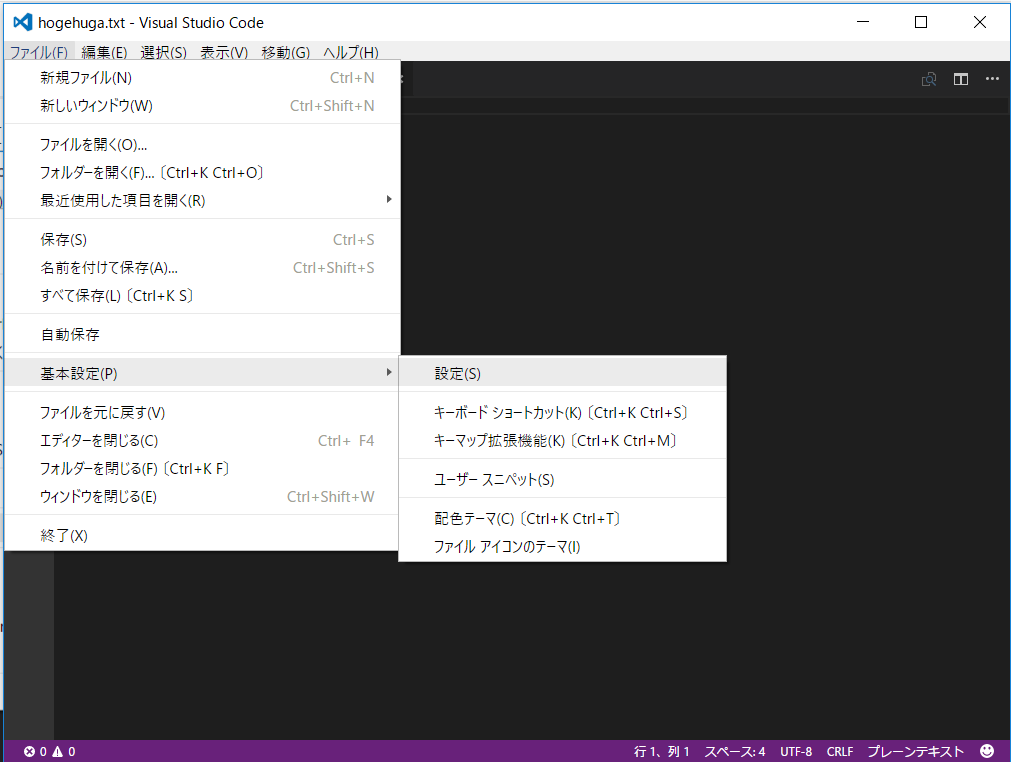The width and height of the screenshot is (1011, 762).
Task: Choose 新規ファイル(N) from the file menu
Action: pyautogui.click(x=202, y=78)
